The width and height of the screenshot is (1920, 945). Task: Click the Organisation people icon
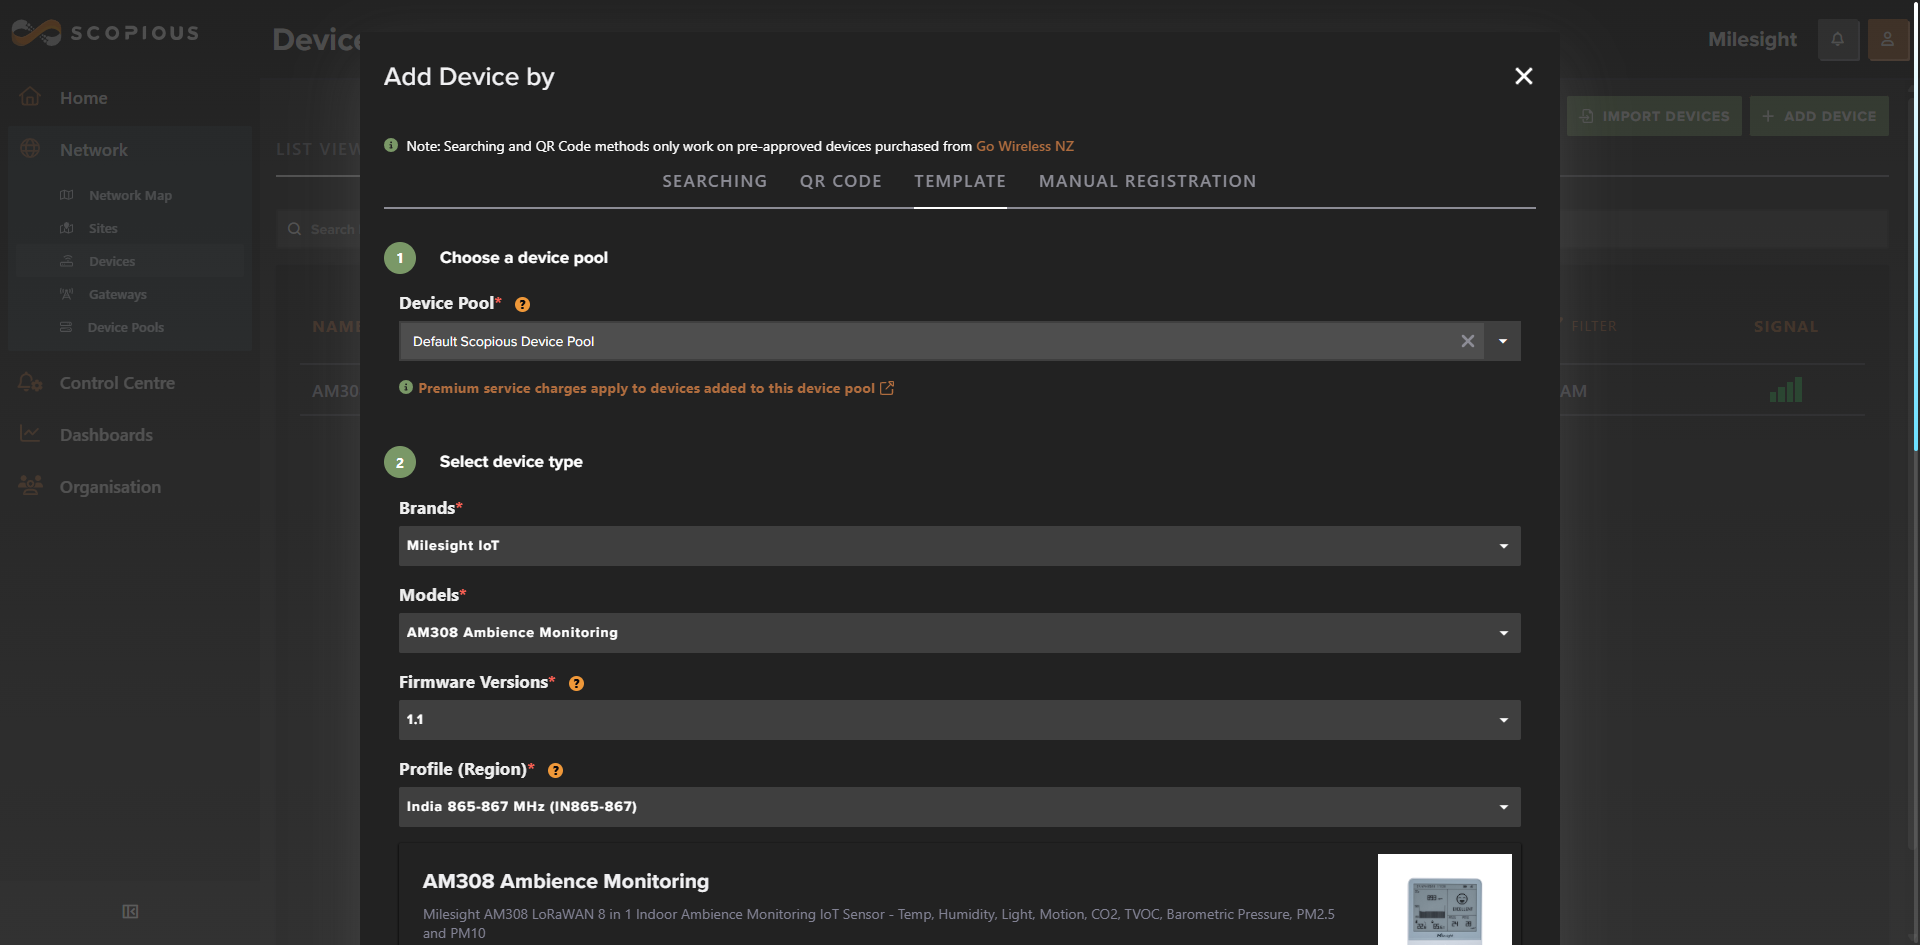(30, 485)
